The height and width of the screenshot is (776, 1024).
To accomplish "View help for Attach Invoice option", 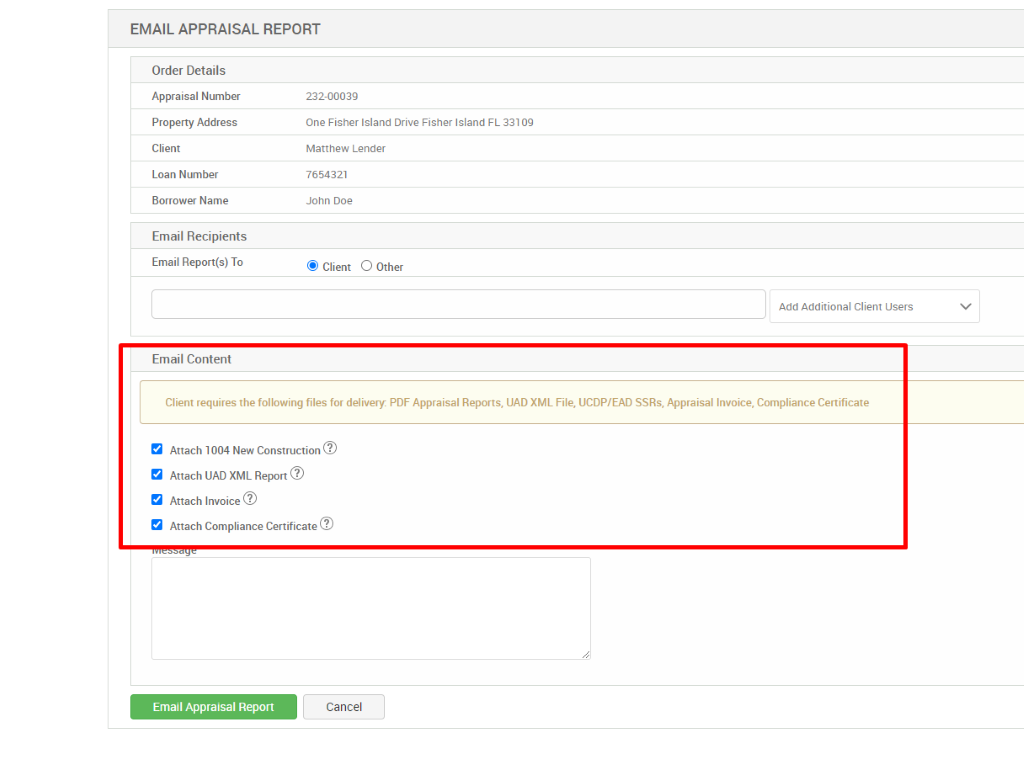I will tap(250, 498).
